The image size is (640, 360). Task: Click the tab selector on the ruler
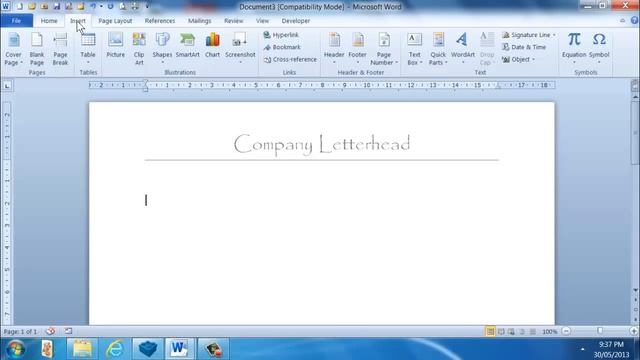[x=7, y=86]
